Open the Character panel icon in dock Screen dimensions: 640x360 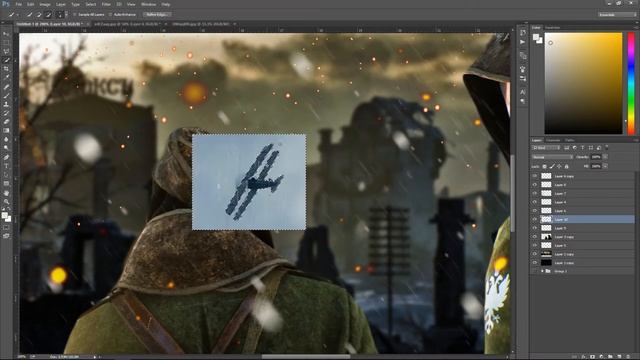pos(523,92)
